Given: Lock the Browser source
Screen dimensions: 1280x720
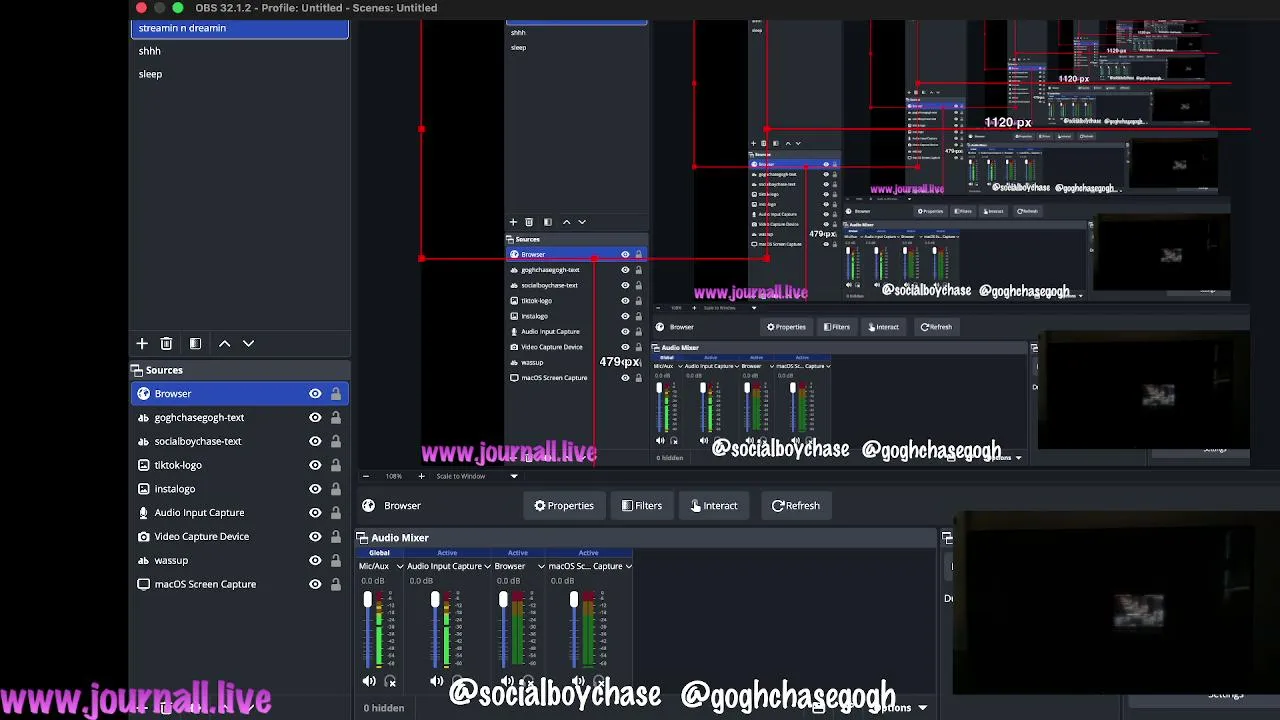Looking at the screenshot, I should (336, 394).
